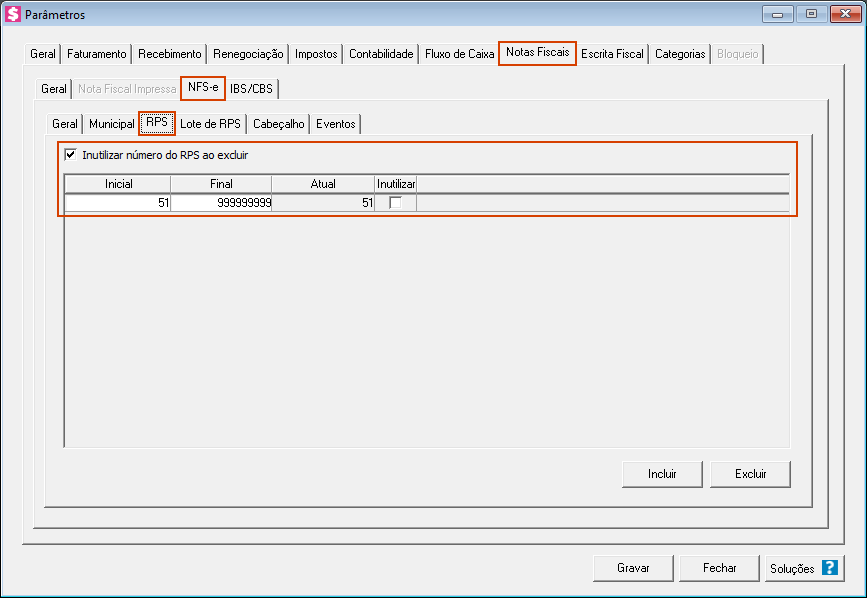Switch to the Recebimento tab
Screen dimensions: 867x598
click(170, 54)
